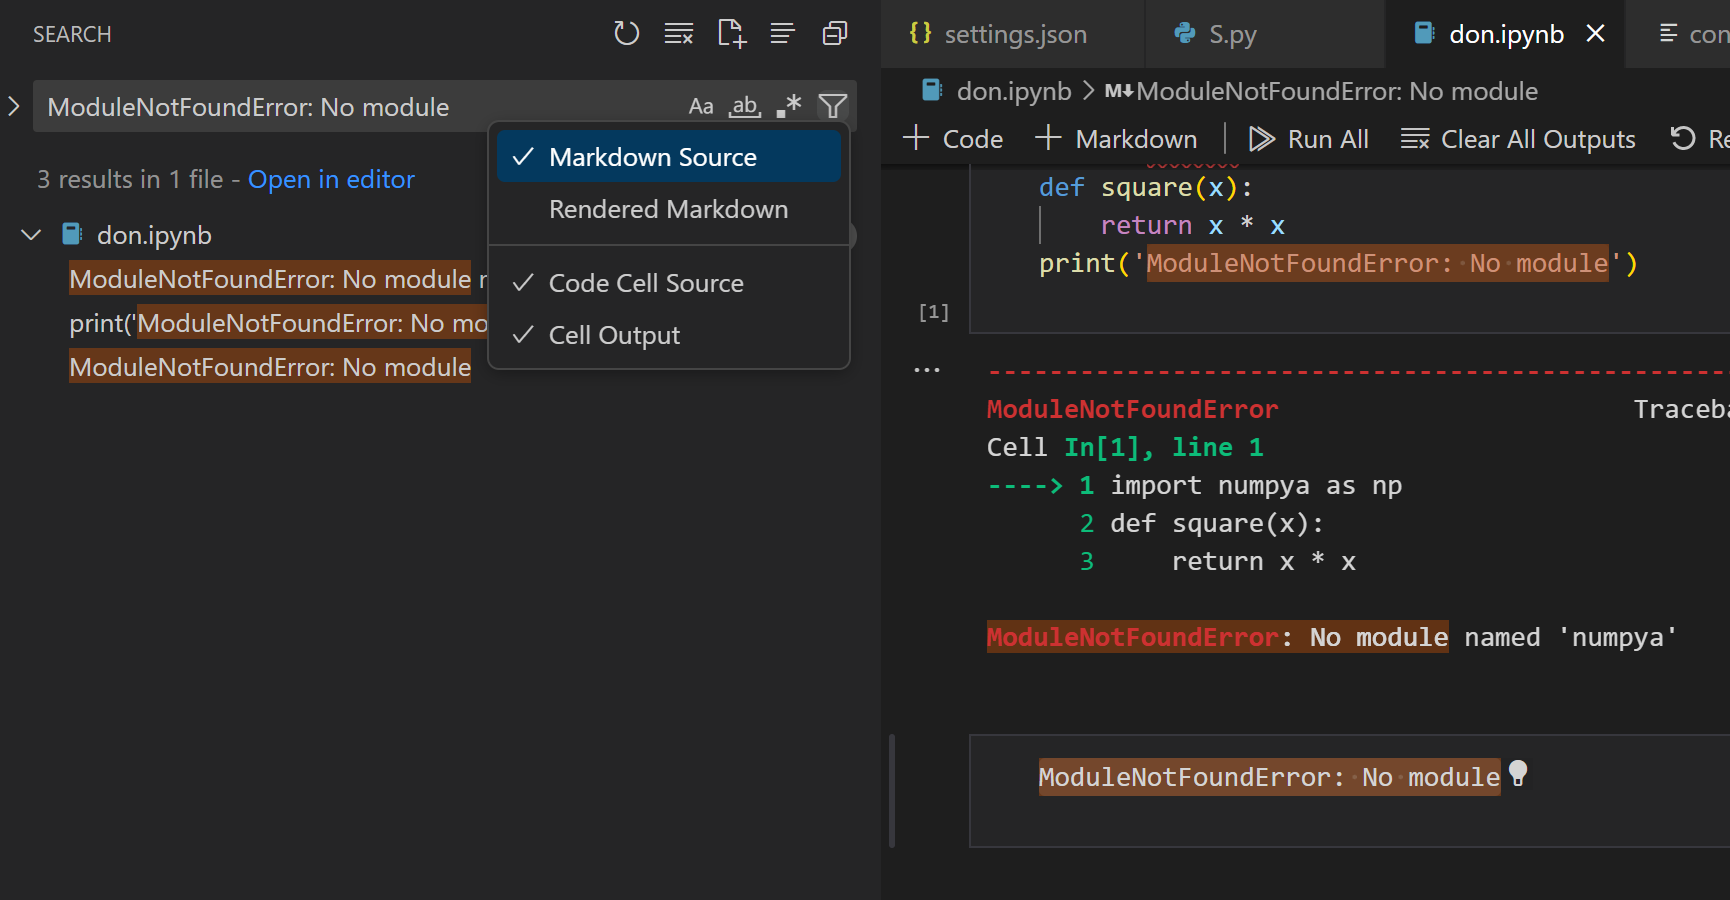
Task: Collapse all search results
Action: coord(783,33)
